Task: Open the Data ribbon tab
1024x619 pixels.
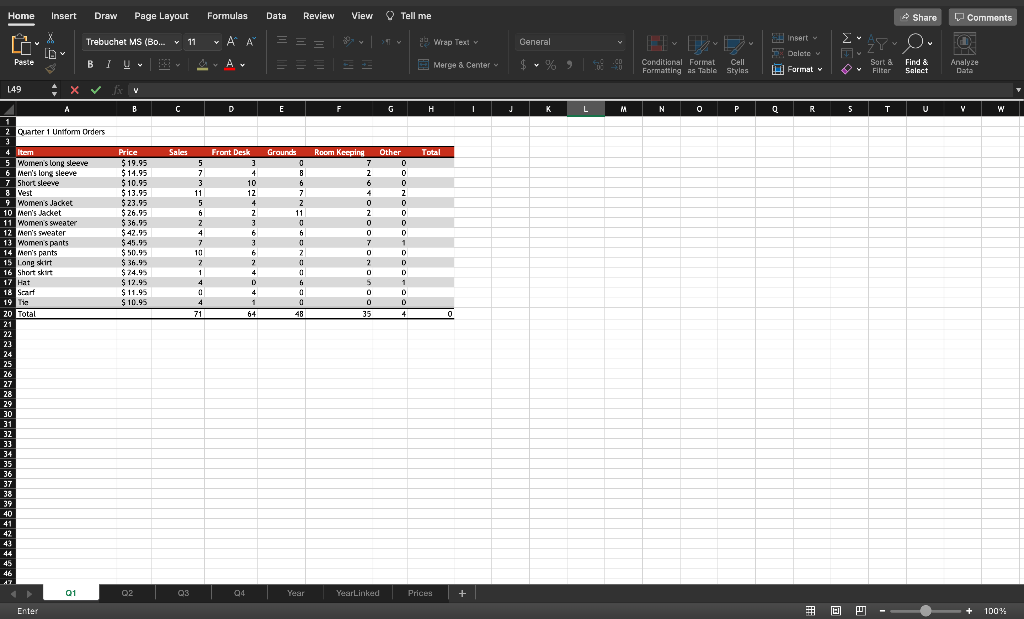Action: click(x=276, y=16)
